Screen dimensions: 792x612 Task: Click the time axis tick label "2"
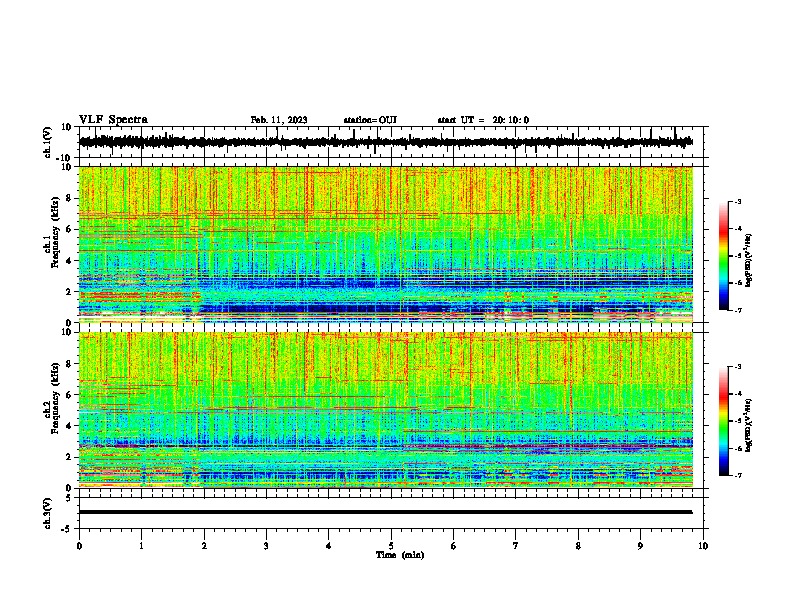click(x=204, y=546)
